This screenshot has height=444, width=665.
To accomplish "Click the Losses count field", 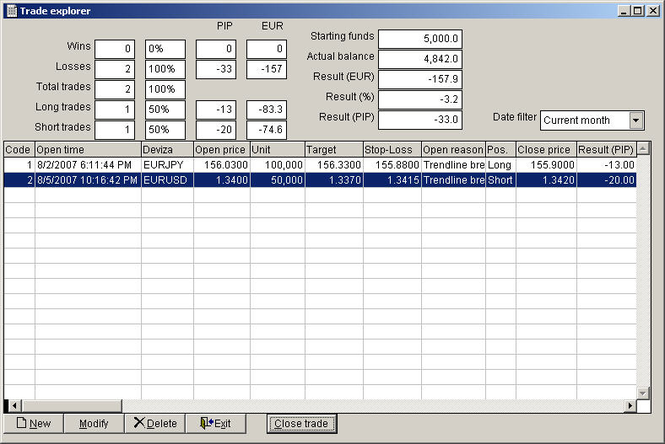I will (x=115, y=69).
